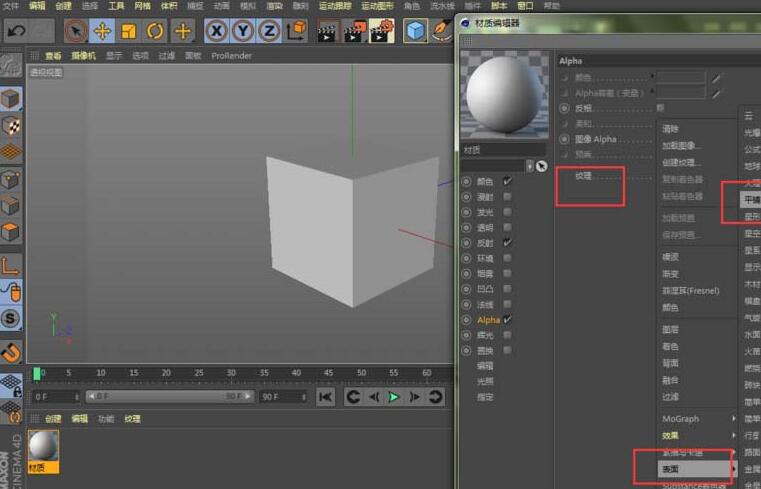Image resolution: width=761 pixels, height=489 pixels.
Task: Click the 材质 name field in material editor
Action: (503, 150)
